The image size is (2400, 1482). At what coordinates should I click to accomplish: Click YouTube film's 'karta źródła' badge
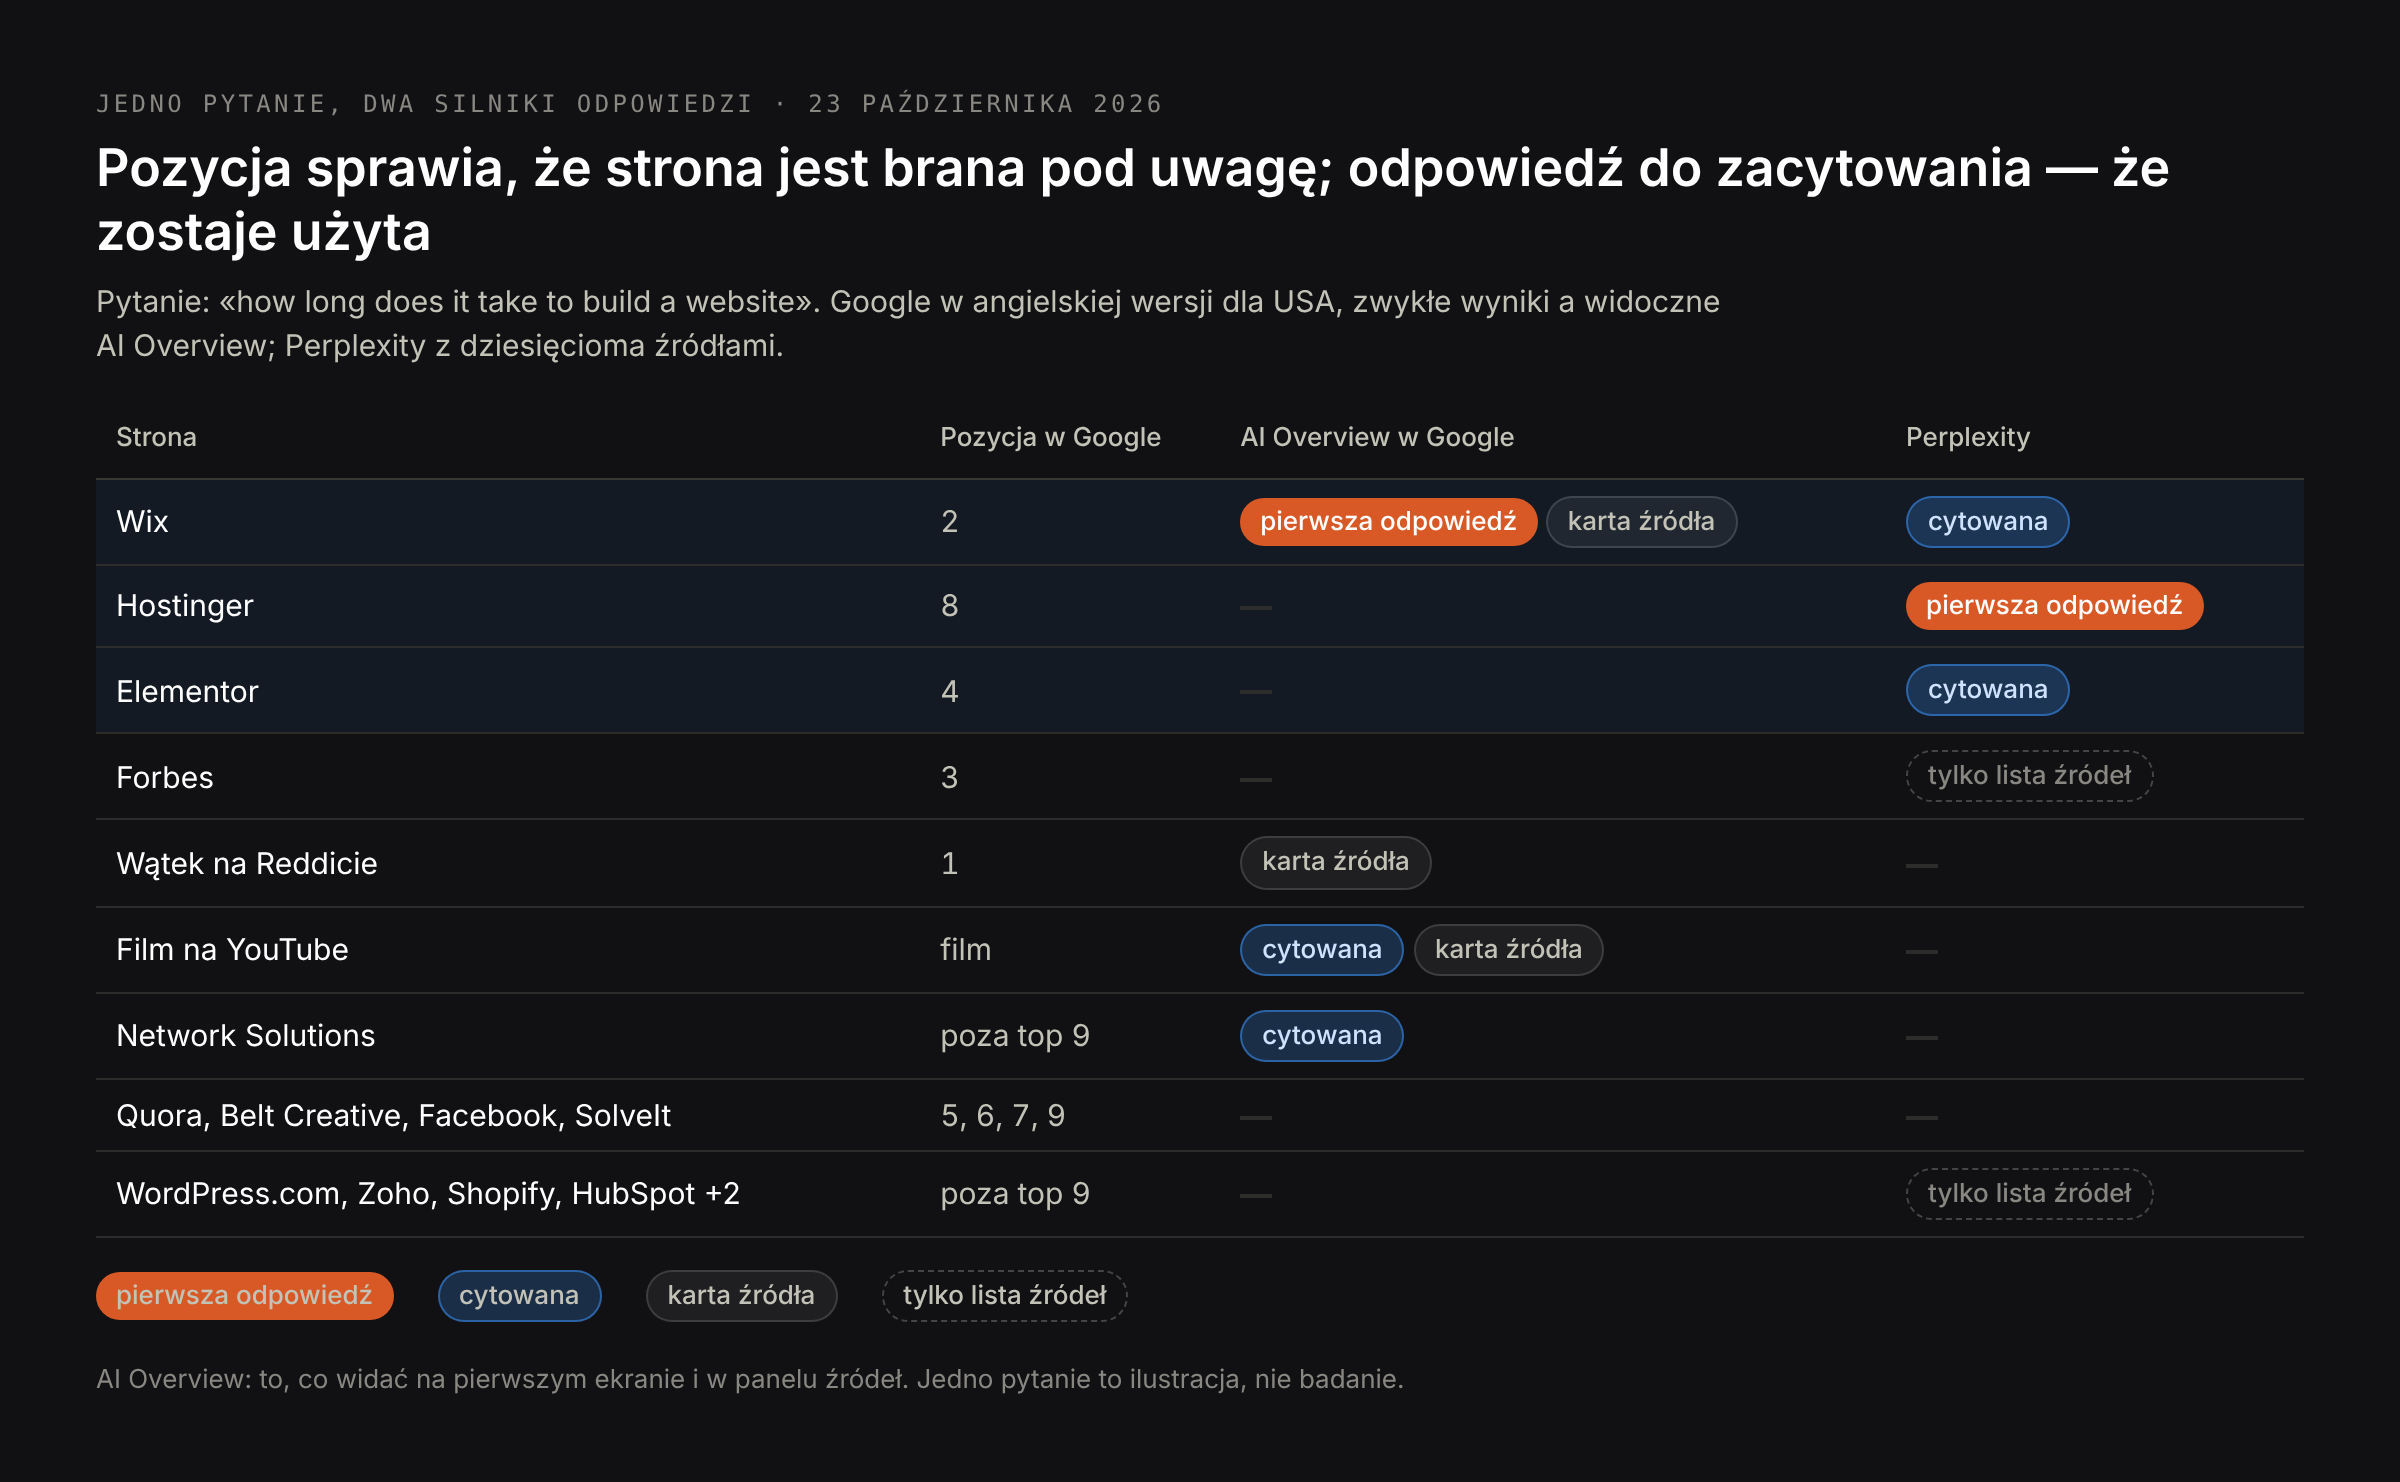[x=1508, y=949]
